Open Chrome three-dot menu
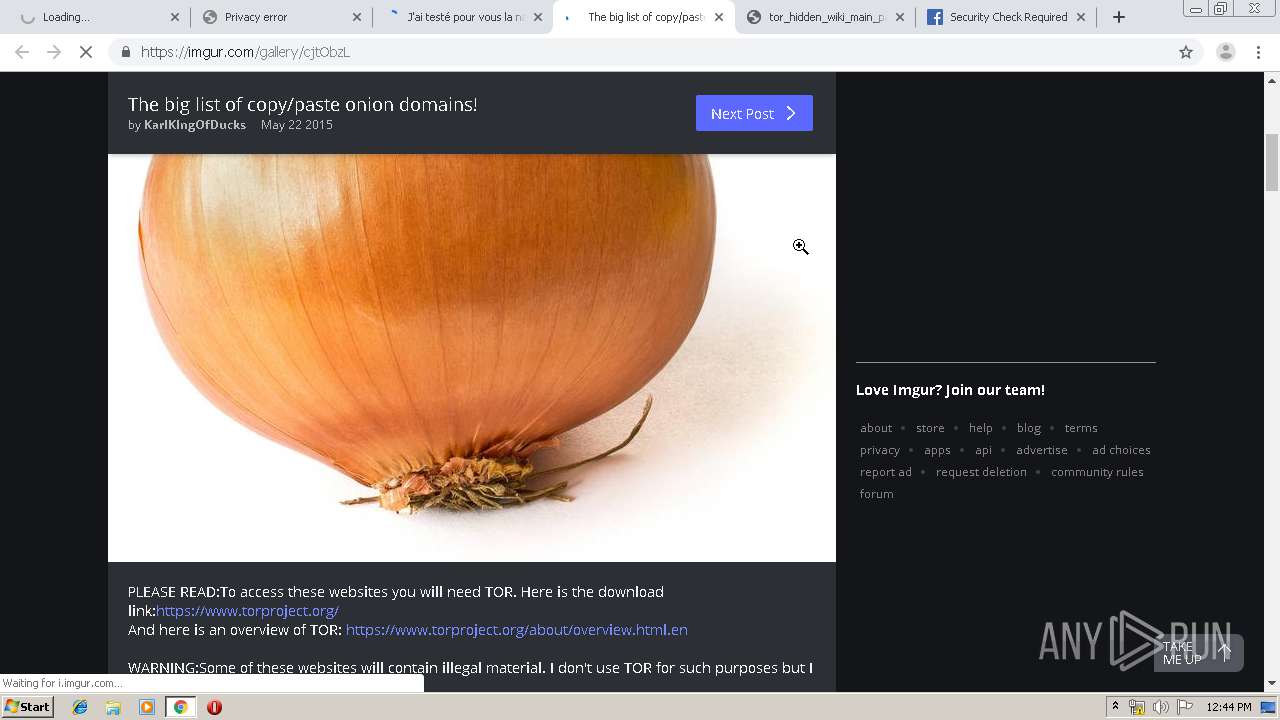This screenshot has width=1280, height=720. tap(1258, 52)
